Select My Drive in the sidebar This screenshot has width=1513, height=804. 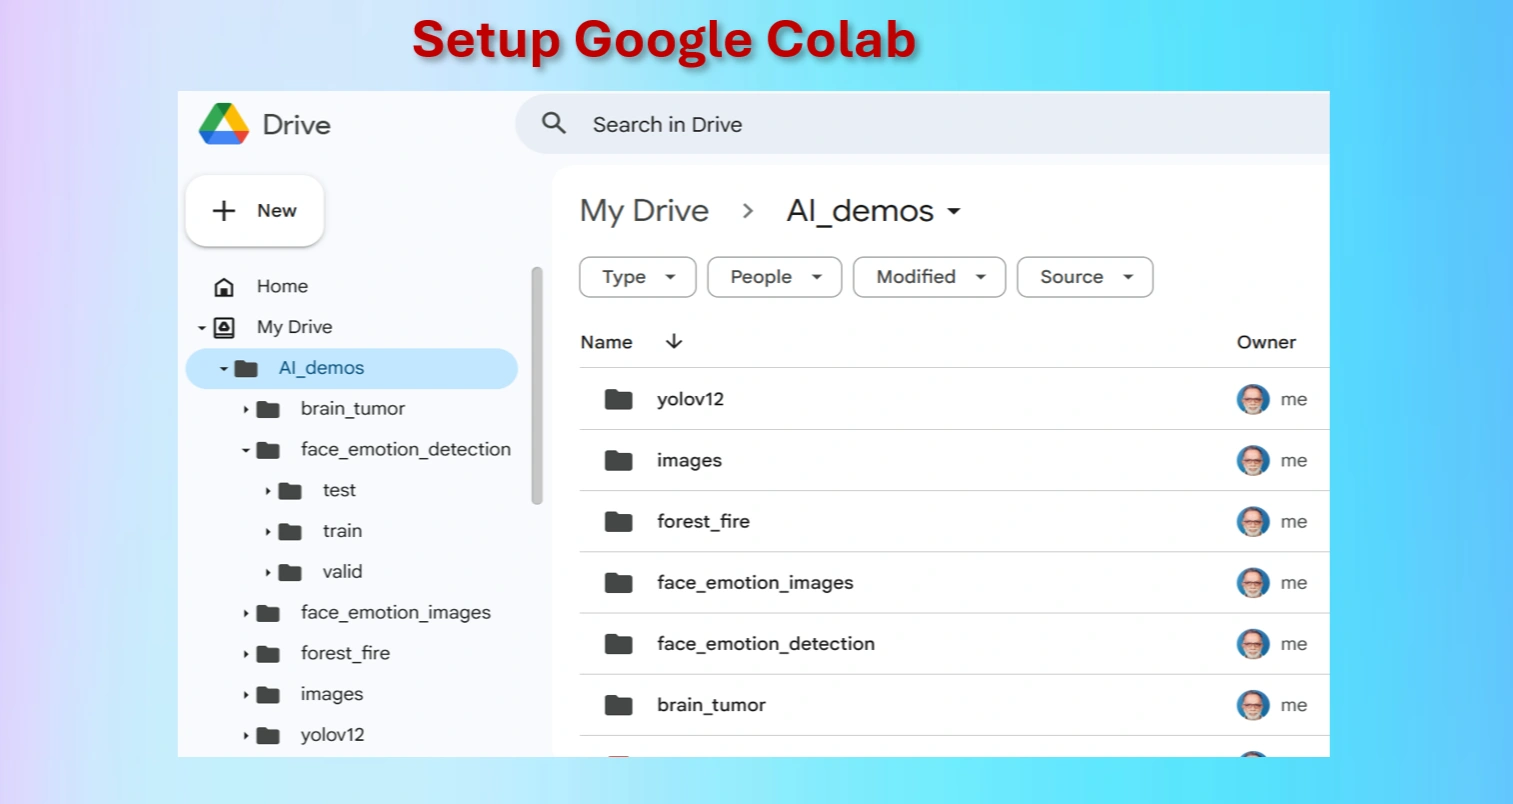(x=294, y=327)
